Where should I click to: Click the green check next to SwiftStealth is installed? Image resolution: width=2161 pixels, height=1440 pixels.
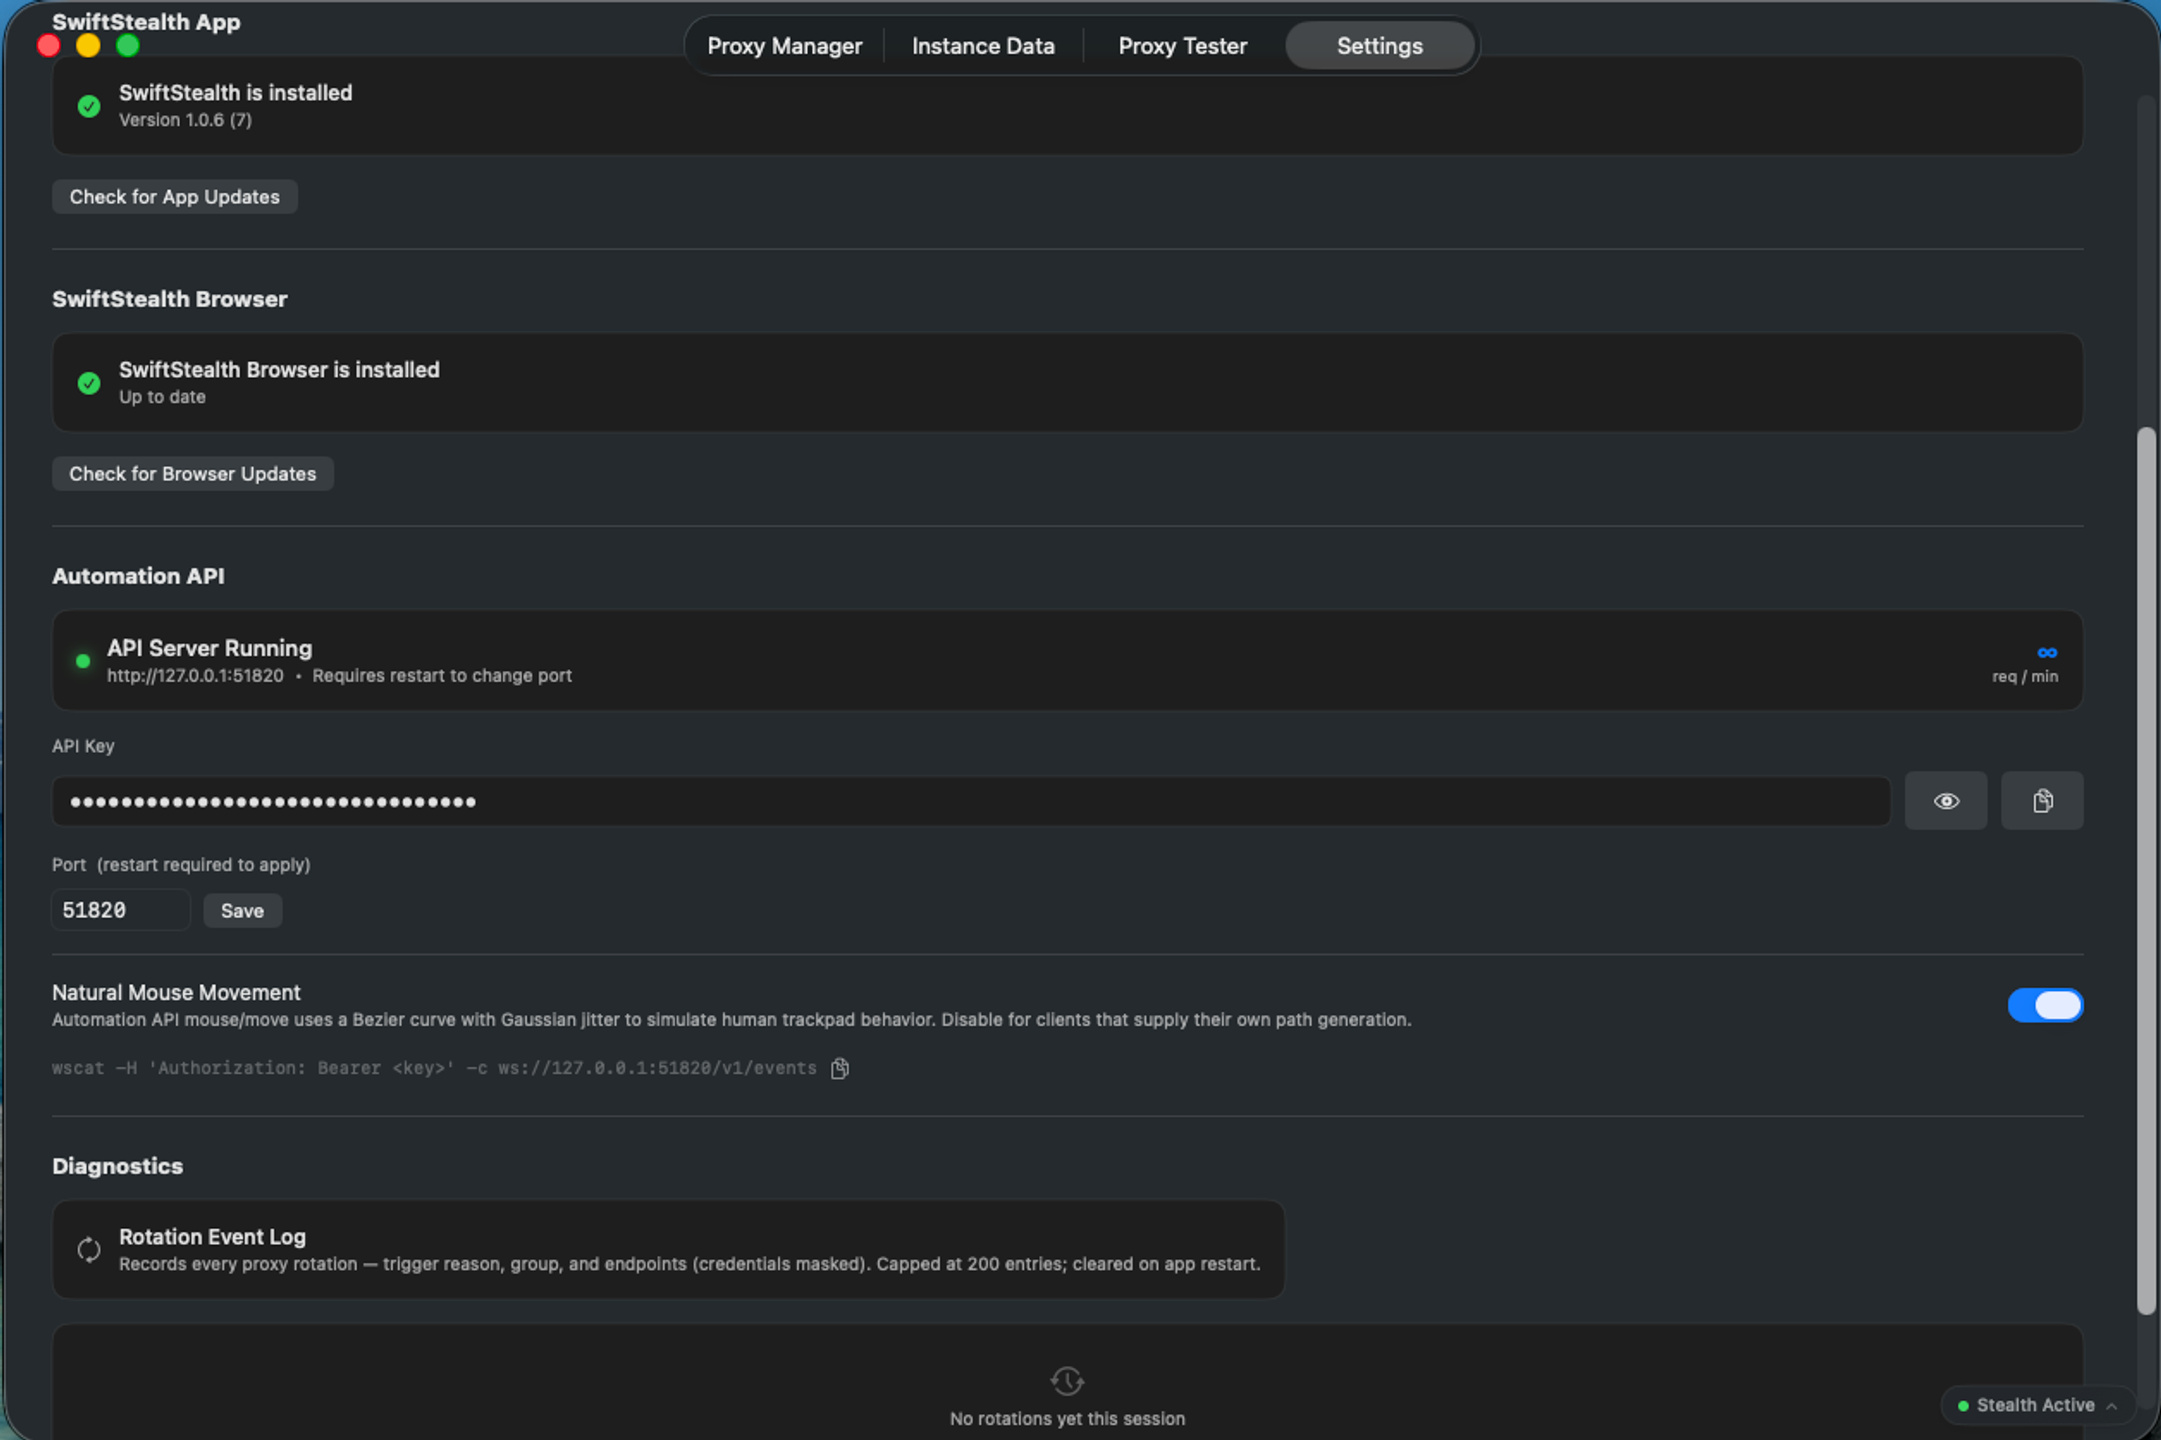pyautogui.click(x=89, y=106)
